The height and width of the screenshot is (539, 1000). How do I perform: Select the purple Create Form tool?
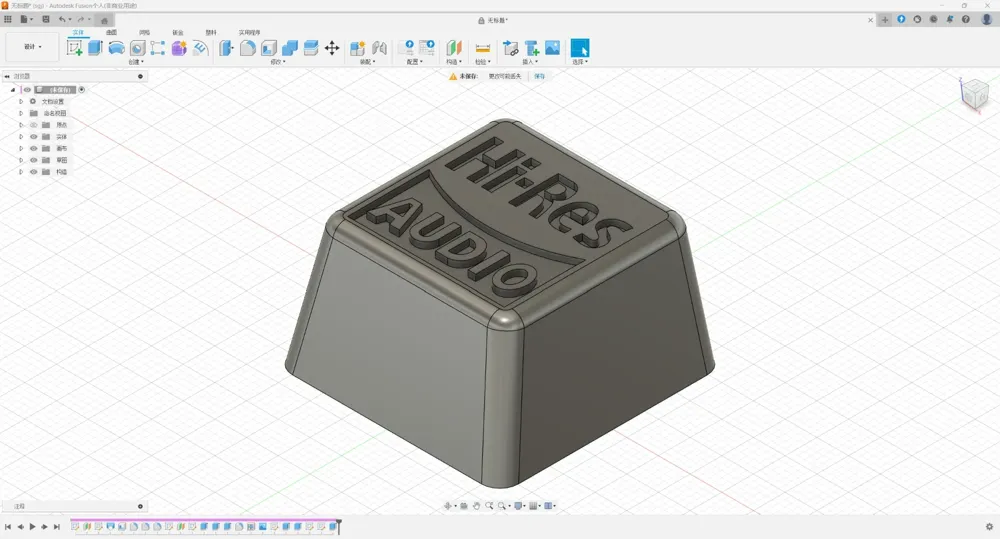pos(179,48)
